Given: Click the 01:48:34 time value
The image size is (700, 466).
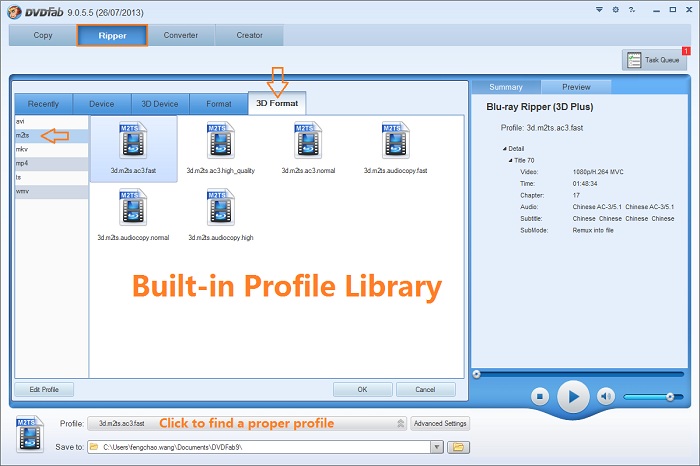Looking at the screenshot, I should tap(585, 183).
